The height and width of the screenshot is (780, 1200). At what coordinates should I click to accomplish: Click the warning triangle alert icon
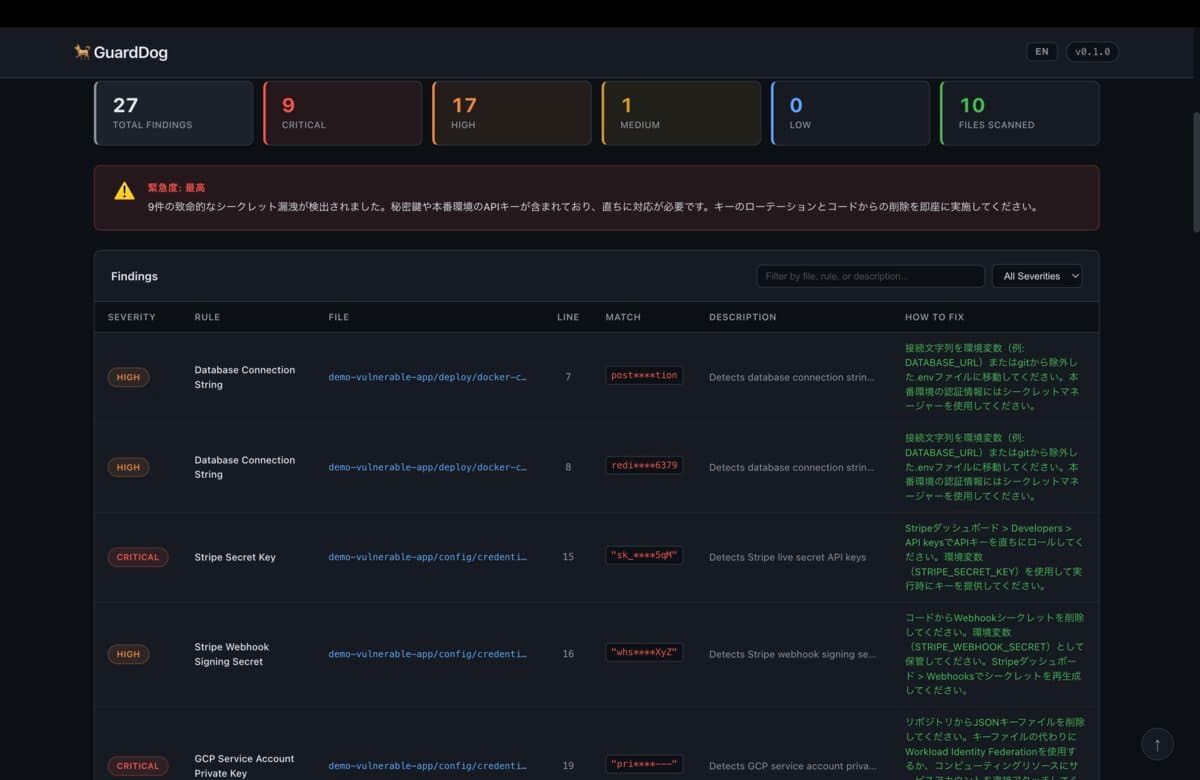click(x=124, y=191)
